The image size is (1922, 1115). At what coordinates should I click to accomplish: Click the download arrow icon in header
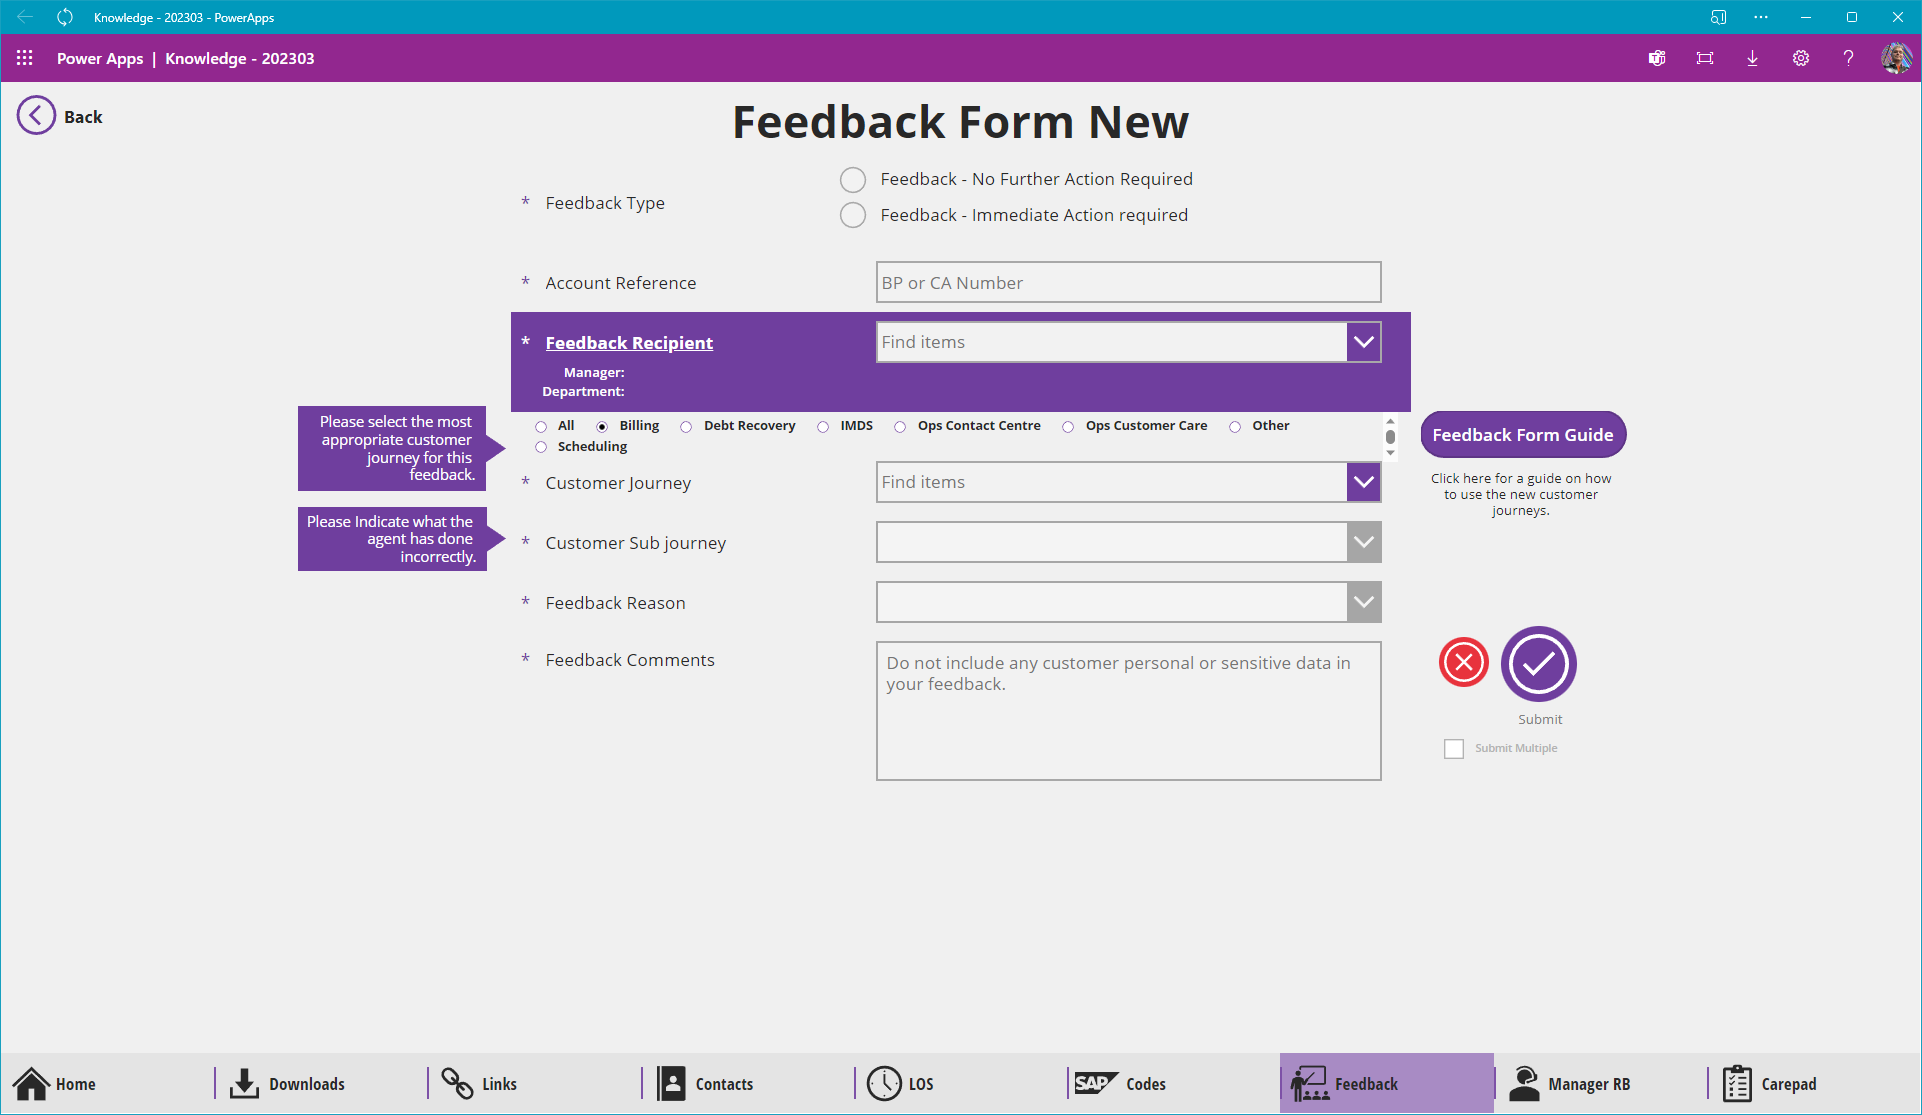coord(1752,58)
